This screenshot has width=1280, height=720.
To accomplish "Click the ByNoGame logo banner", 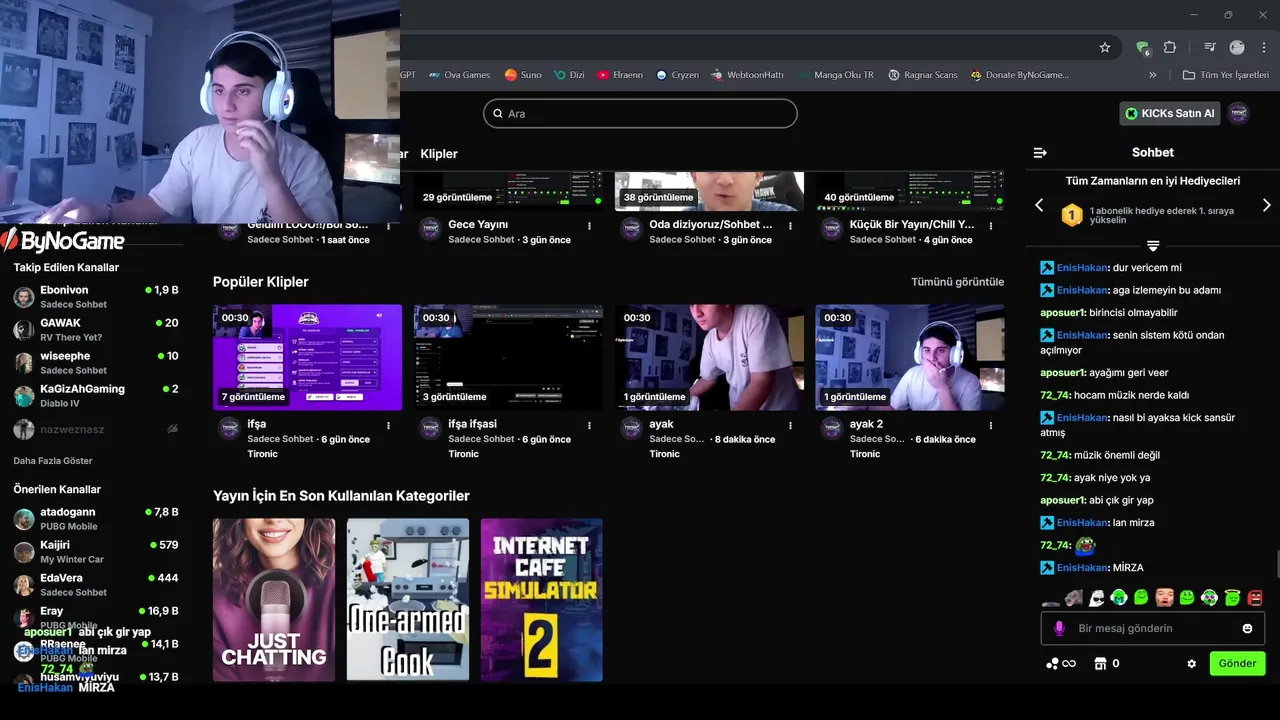I will 64,241.
